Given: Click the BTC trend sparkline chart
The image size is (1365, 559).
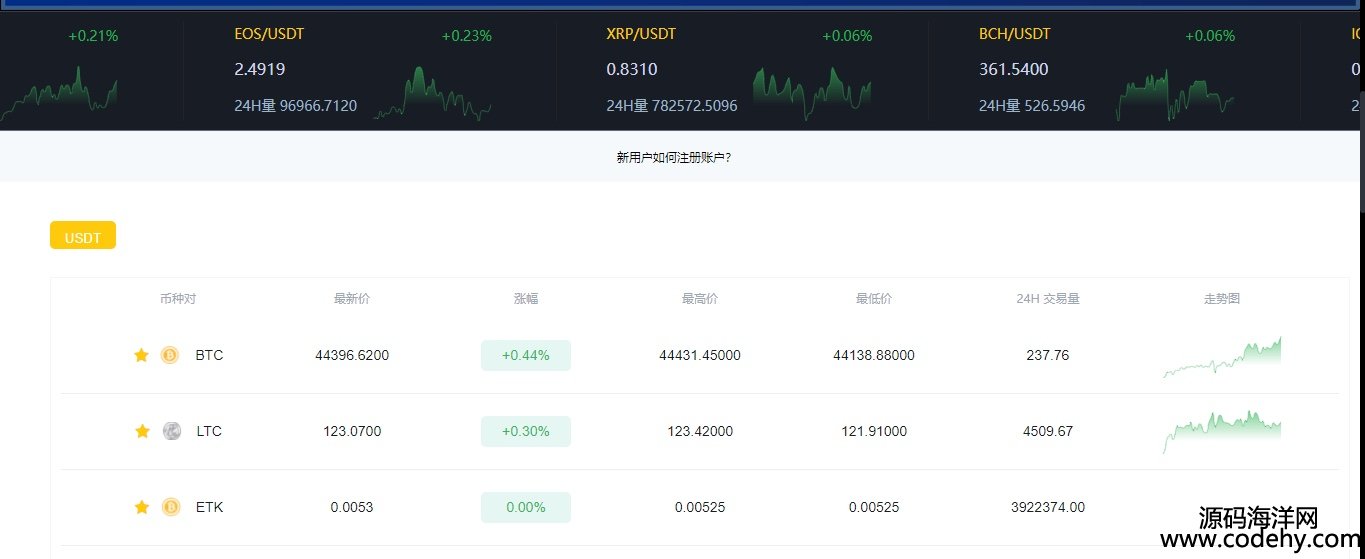Looking at the screenshot, I should [x=1222, y=357].
